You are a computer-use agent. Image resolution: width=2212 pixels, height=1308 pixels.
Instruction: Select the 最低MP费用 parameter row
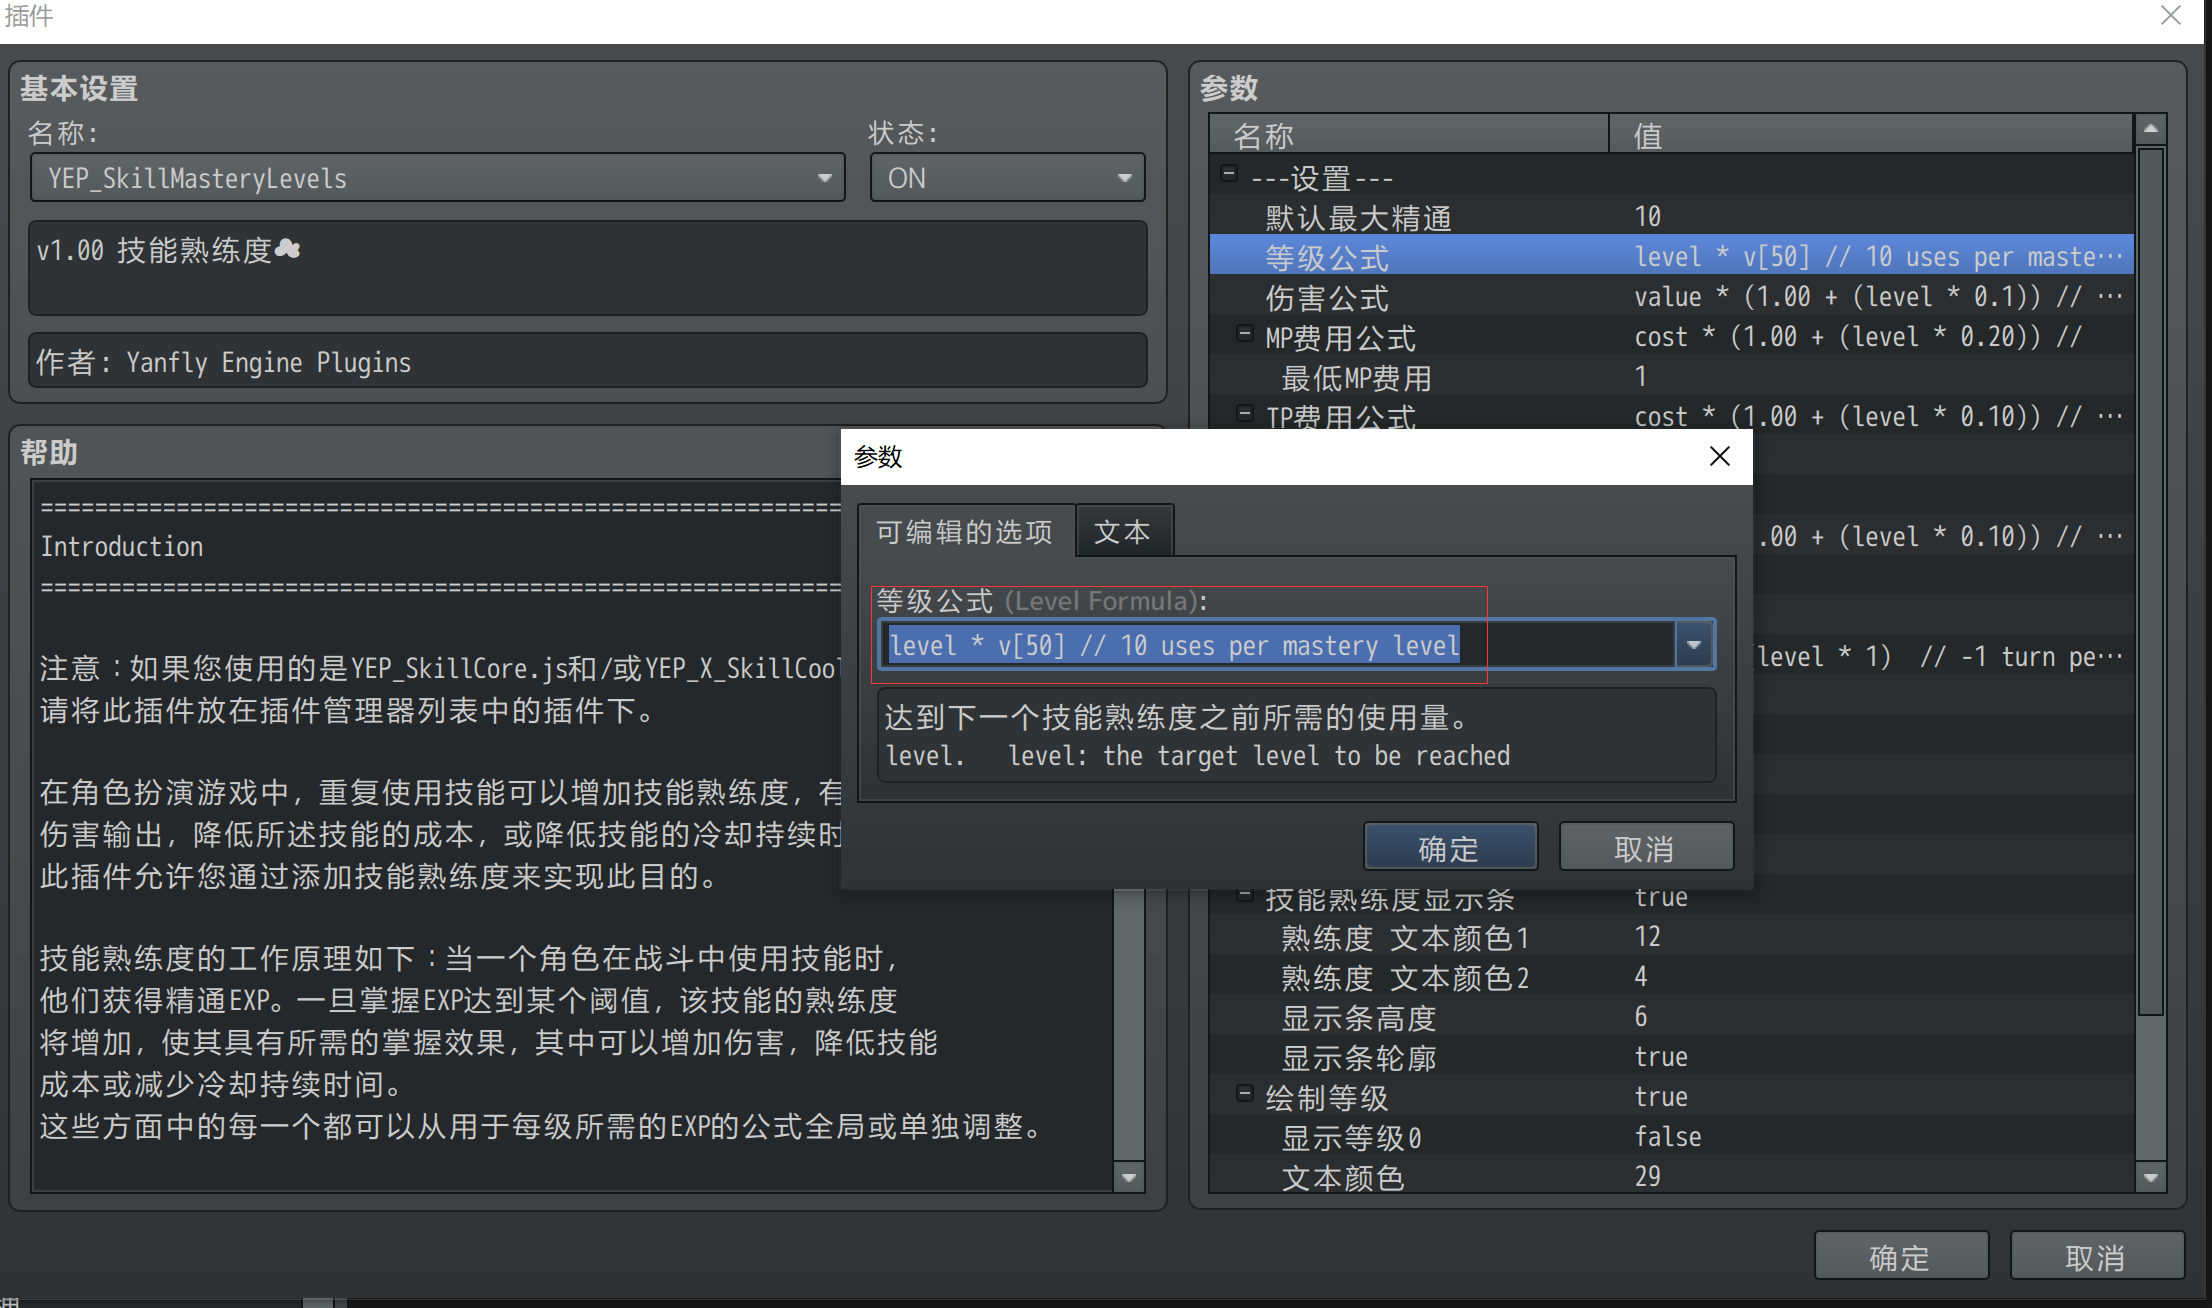click(x=1671, y=377)
